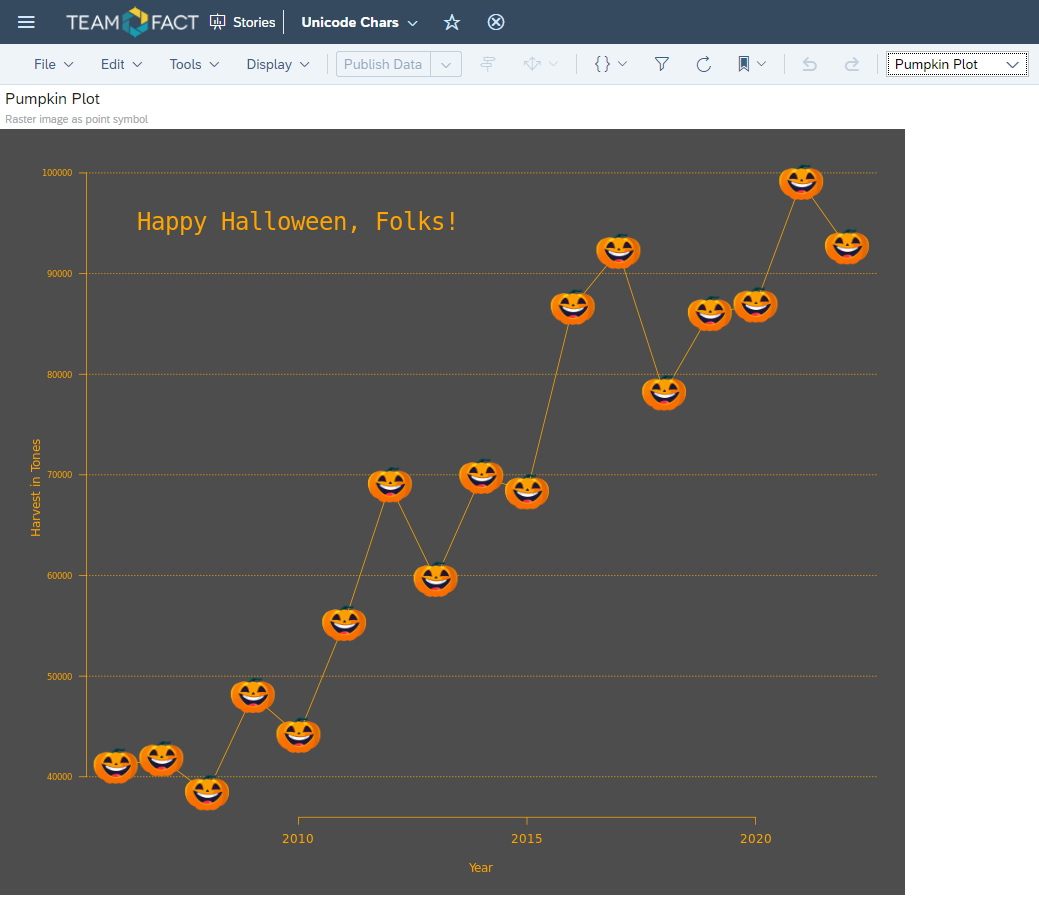This screenshot has width=1039, height=905.
Task: Expand the curly braces dropdown arrow
Action: [622, 64]
